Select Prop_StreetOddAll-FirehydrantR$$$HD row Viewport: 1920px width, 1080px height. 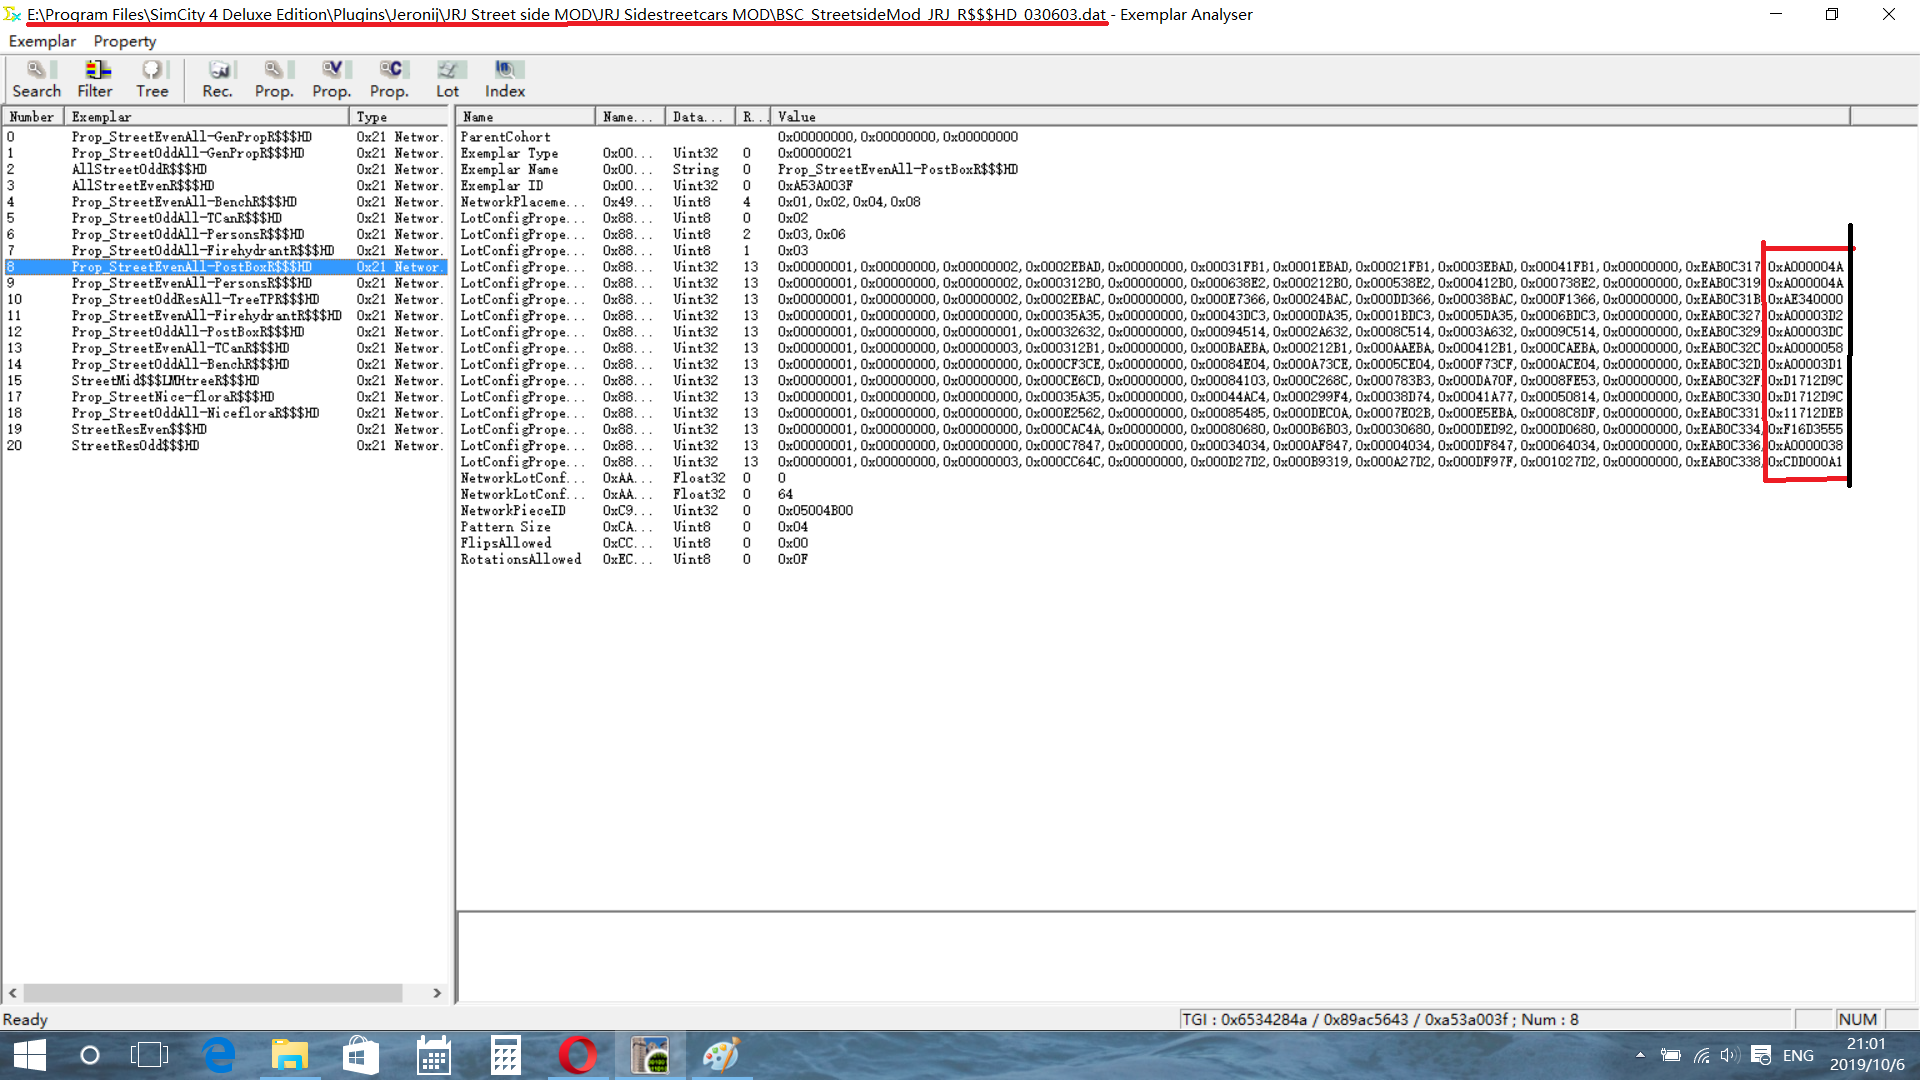[x=225, y=251]
